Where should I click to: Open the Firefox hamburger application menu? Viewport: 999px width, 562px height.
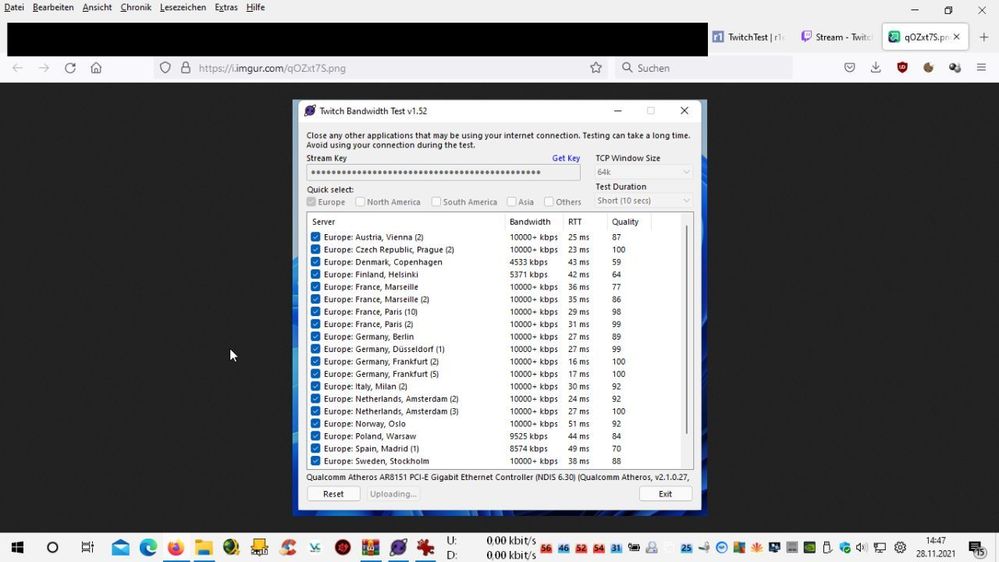point(981,68)
